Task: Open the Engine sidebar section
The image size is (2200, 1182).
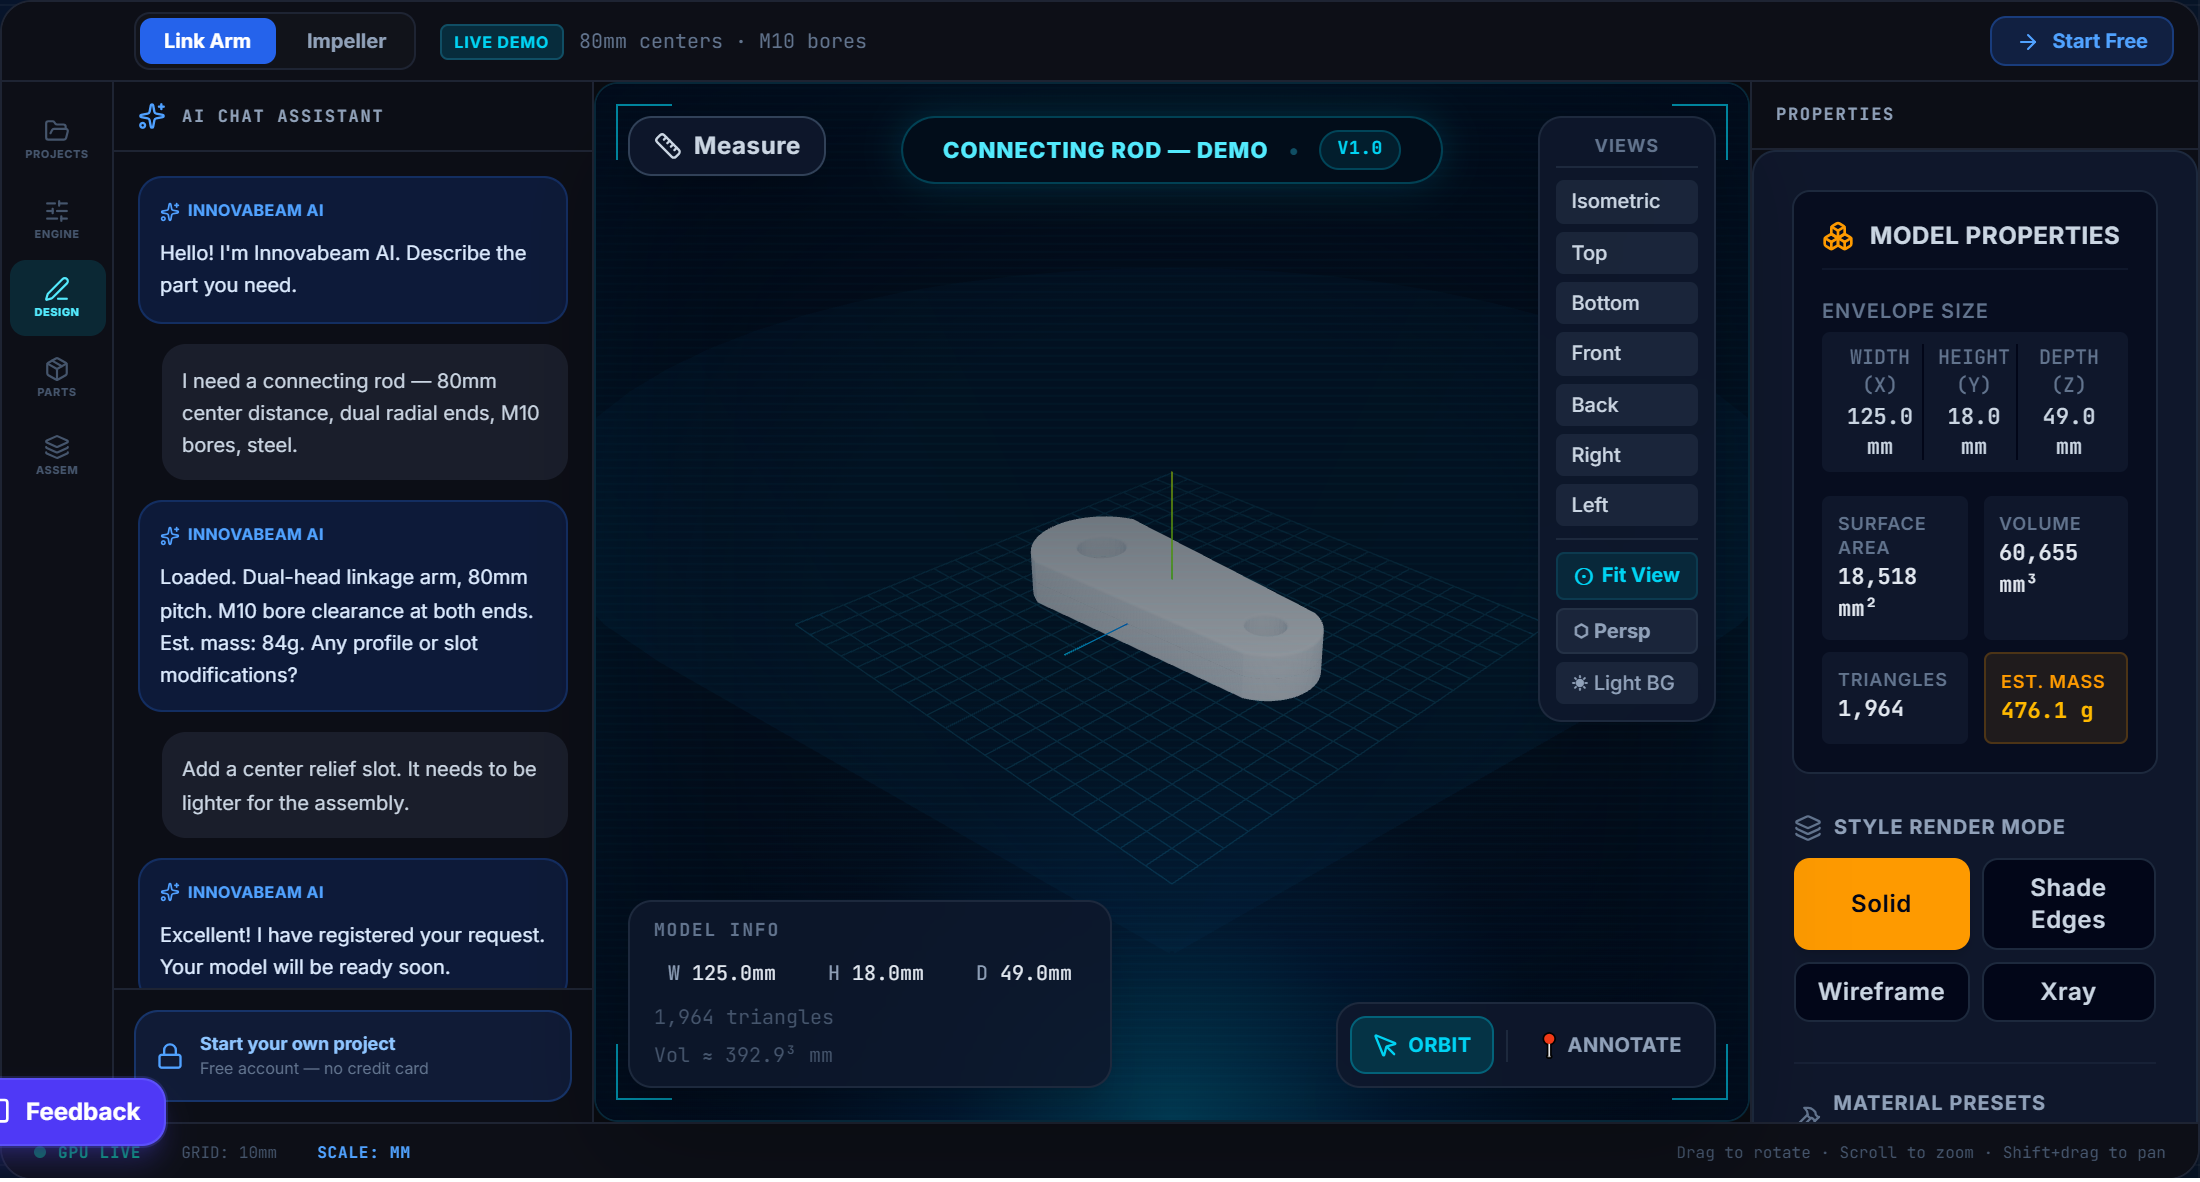Action: 57,219
